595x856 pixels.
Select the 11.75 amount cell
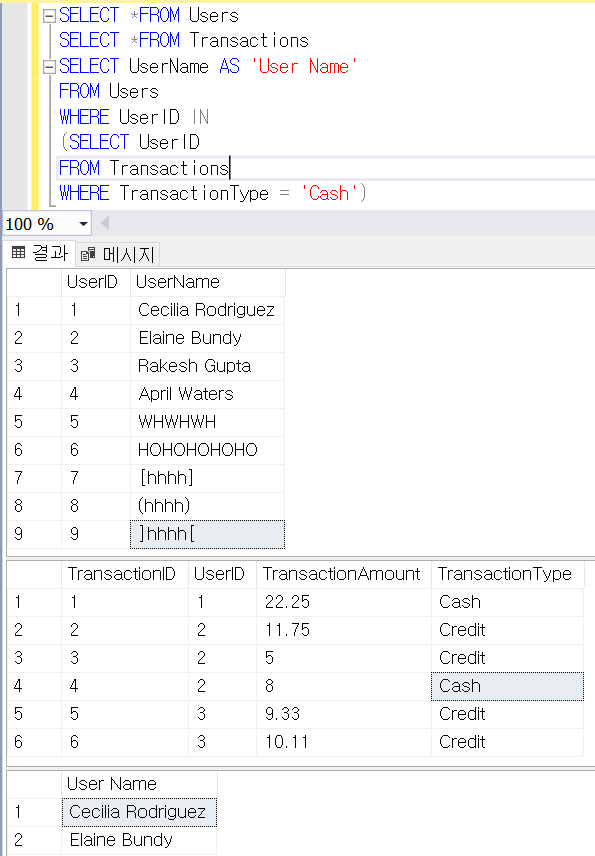tap(344, 630)
